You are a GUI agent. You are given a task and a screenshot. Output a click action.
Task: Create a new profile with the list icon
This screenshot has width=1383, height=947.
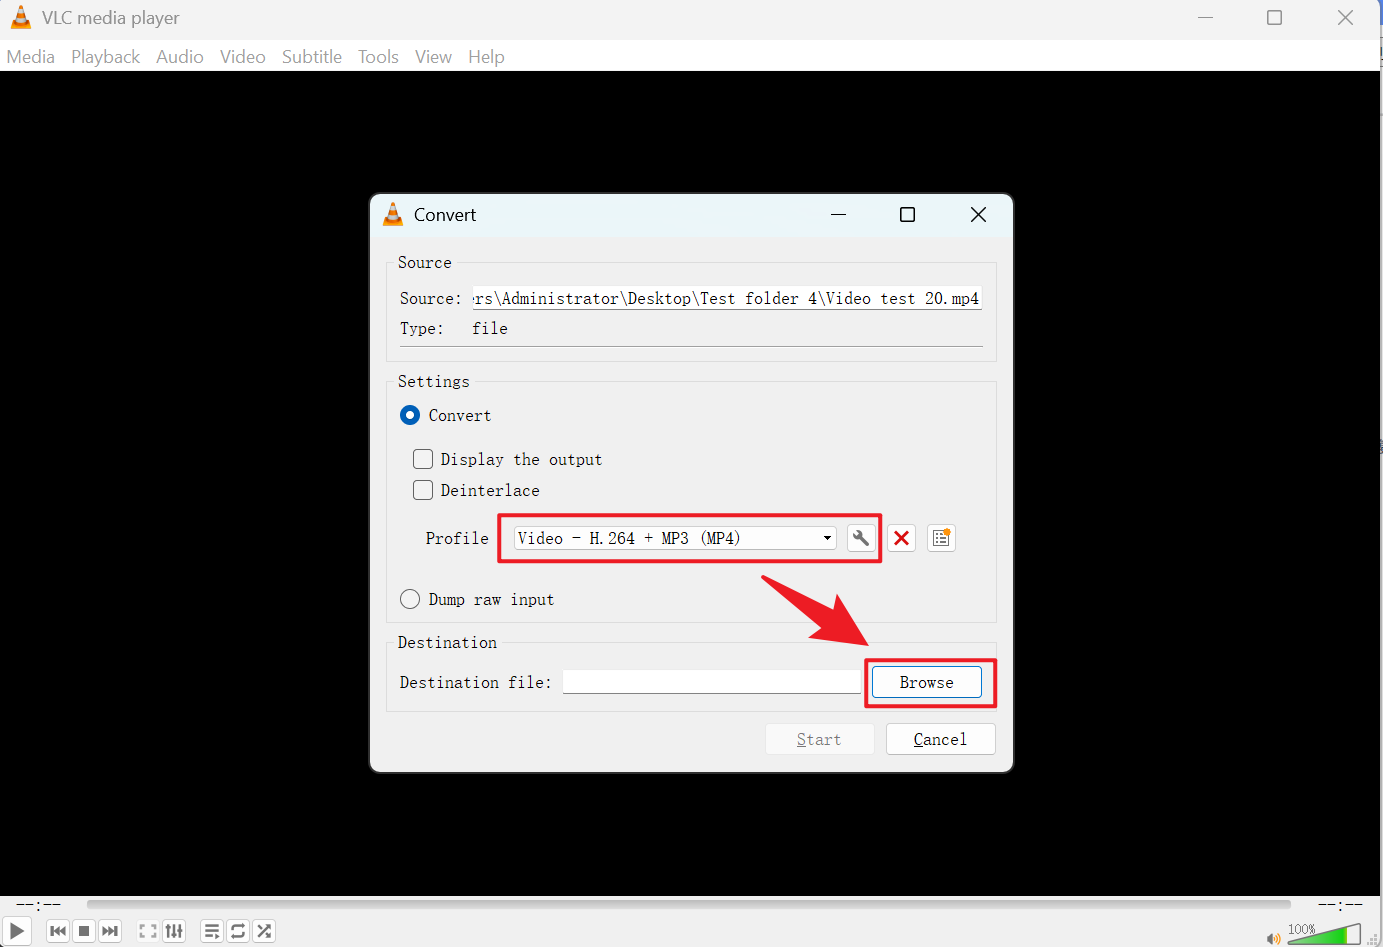tap(941, 538)
